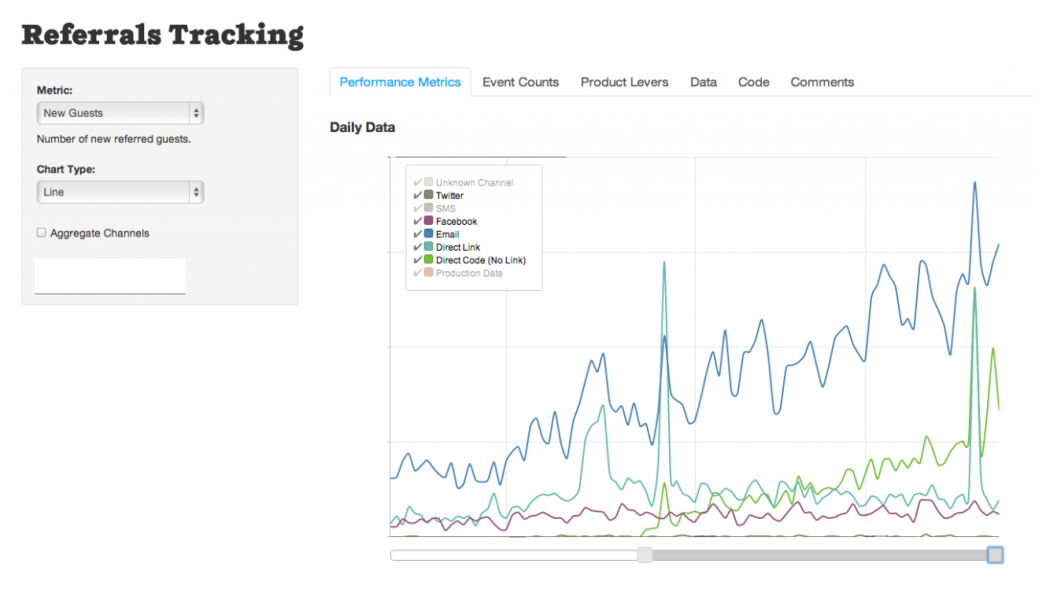Switch to the Event Counts tab
1051x593 pixels.
coord(520,82)
